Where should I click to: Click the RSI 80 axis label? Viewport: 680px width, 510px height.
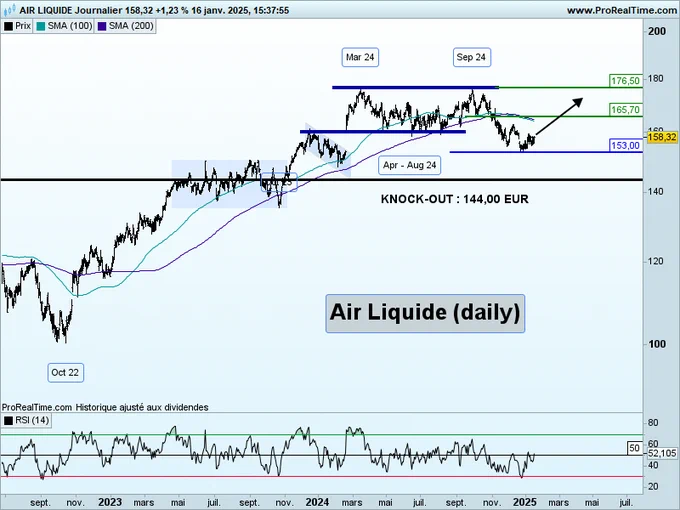pos(653,422)
